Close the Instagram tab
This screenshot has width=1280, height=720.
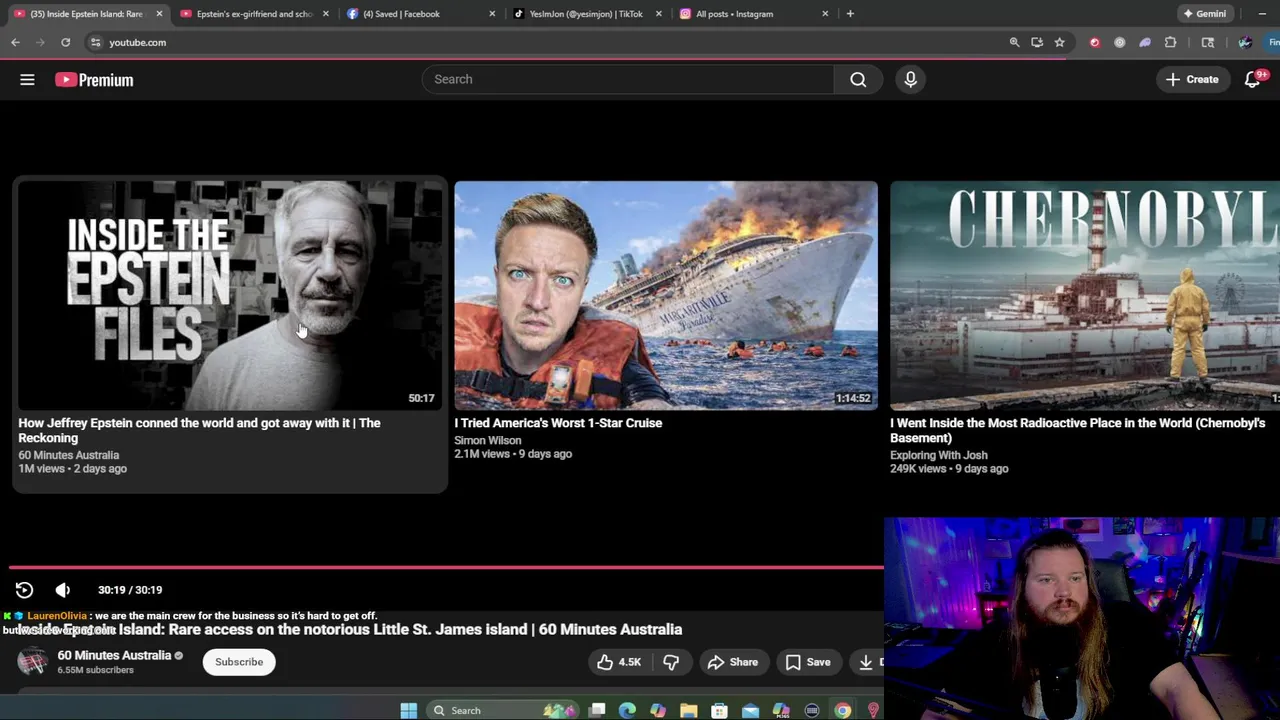825,14
